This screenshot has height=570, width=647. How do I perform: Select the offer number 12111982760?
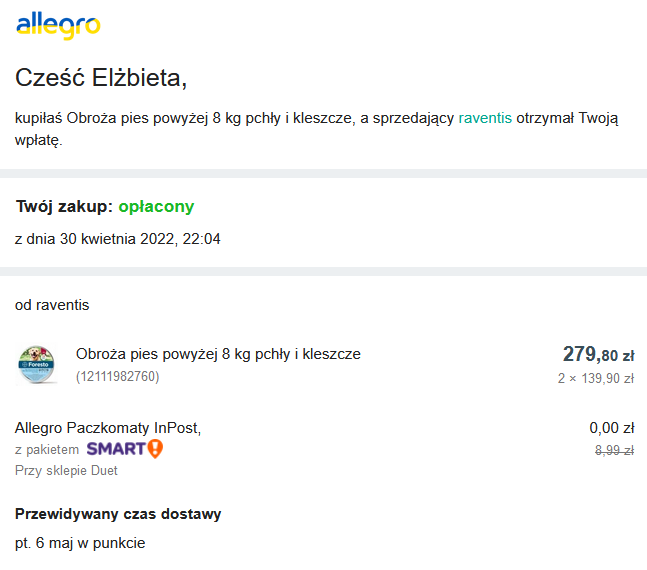click(x=118, y=376)
